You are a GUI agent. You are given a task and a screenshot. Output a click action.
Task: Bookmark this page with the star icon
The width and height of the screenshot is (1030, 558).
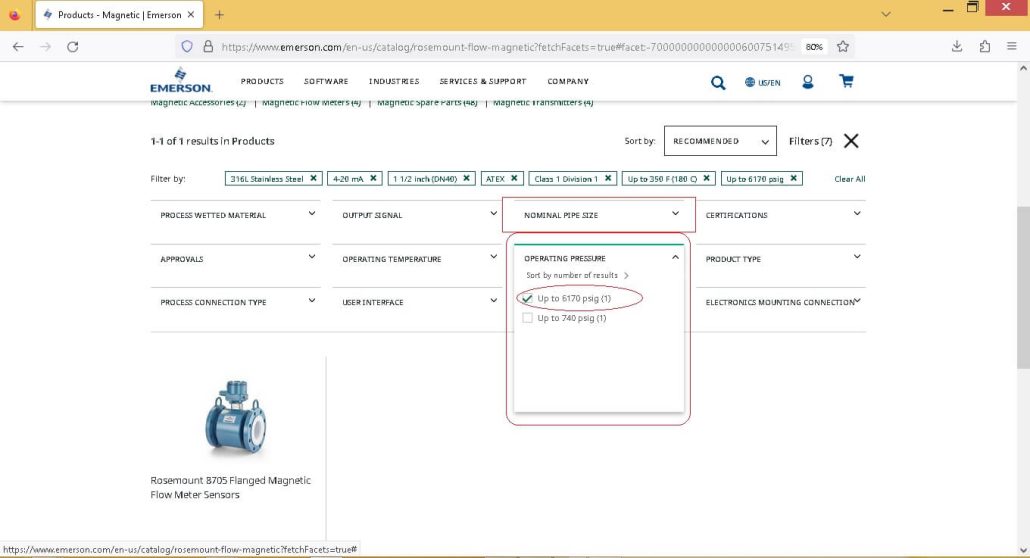click(x=843, y=47)
